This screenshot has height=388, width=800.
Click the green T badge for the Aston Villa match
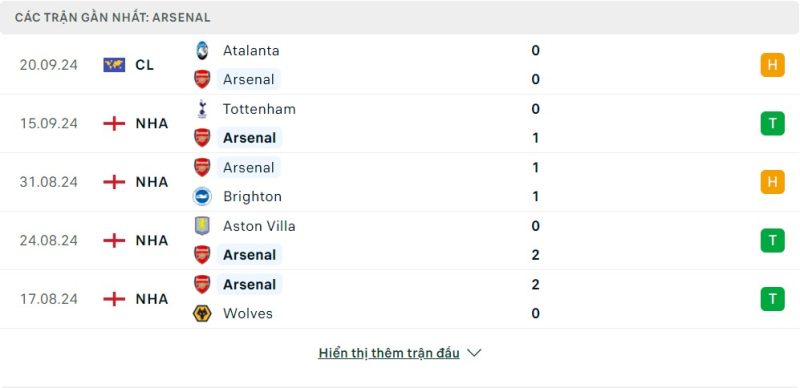[x=772, y=240]
